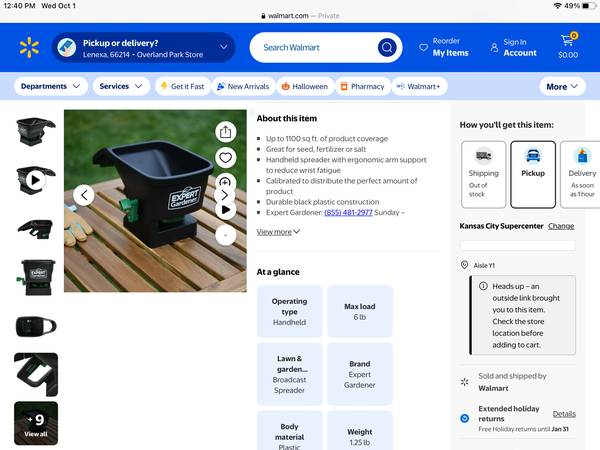Click the pickup or delivery location icon

pyautogui.click(x=67, y=47)
